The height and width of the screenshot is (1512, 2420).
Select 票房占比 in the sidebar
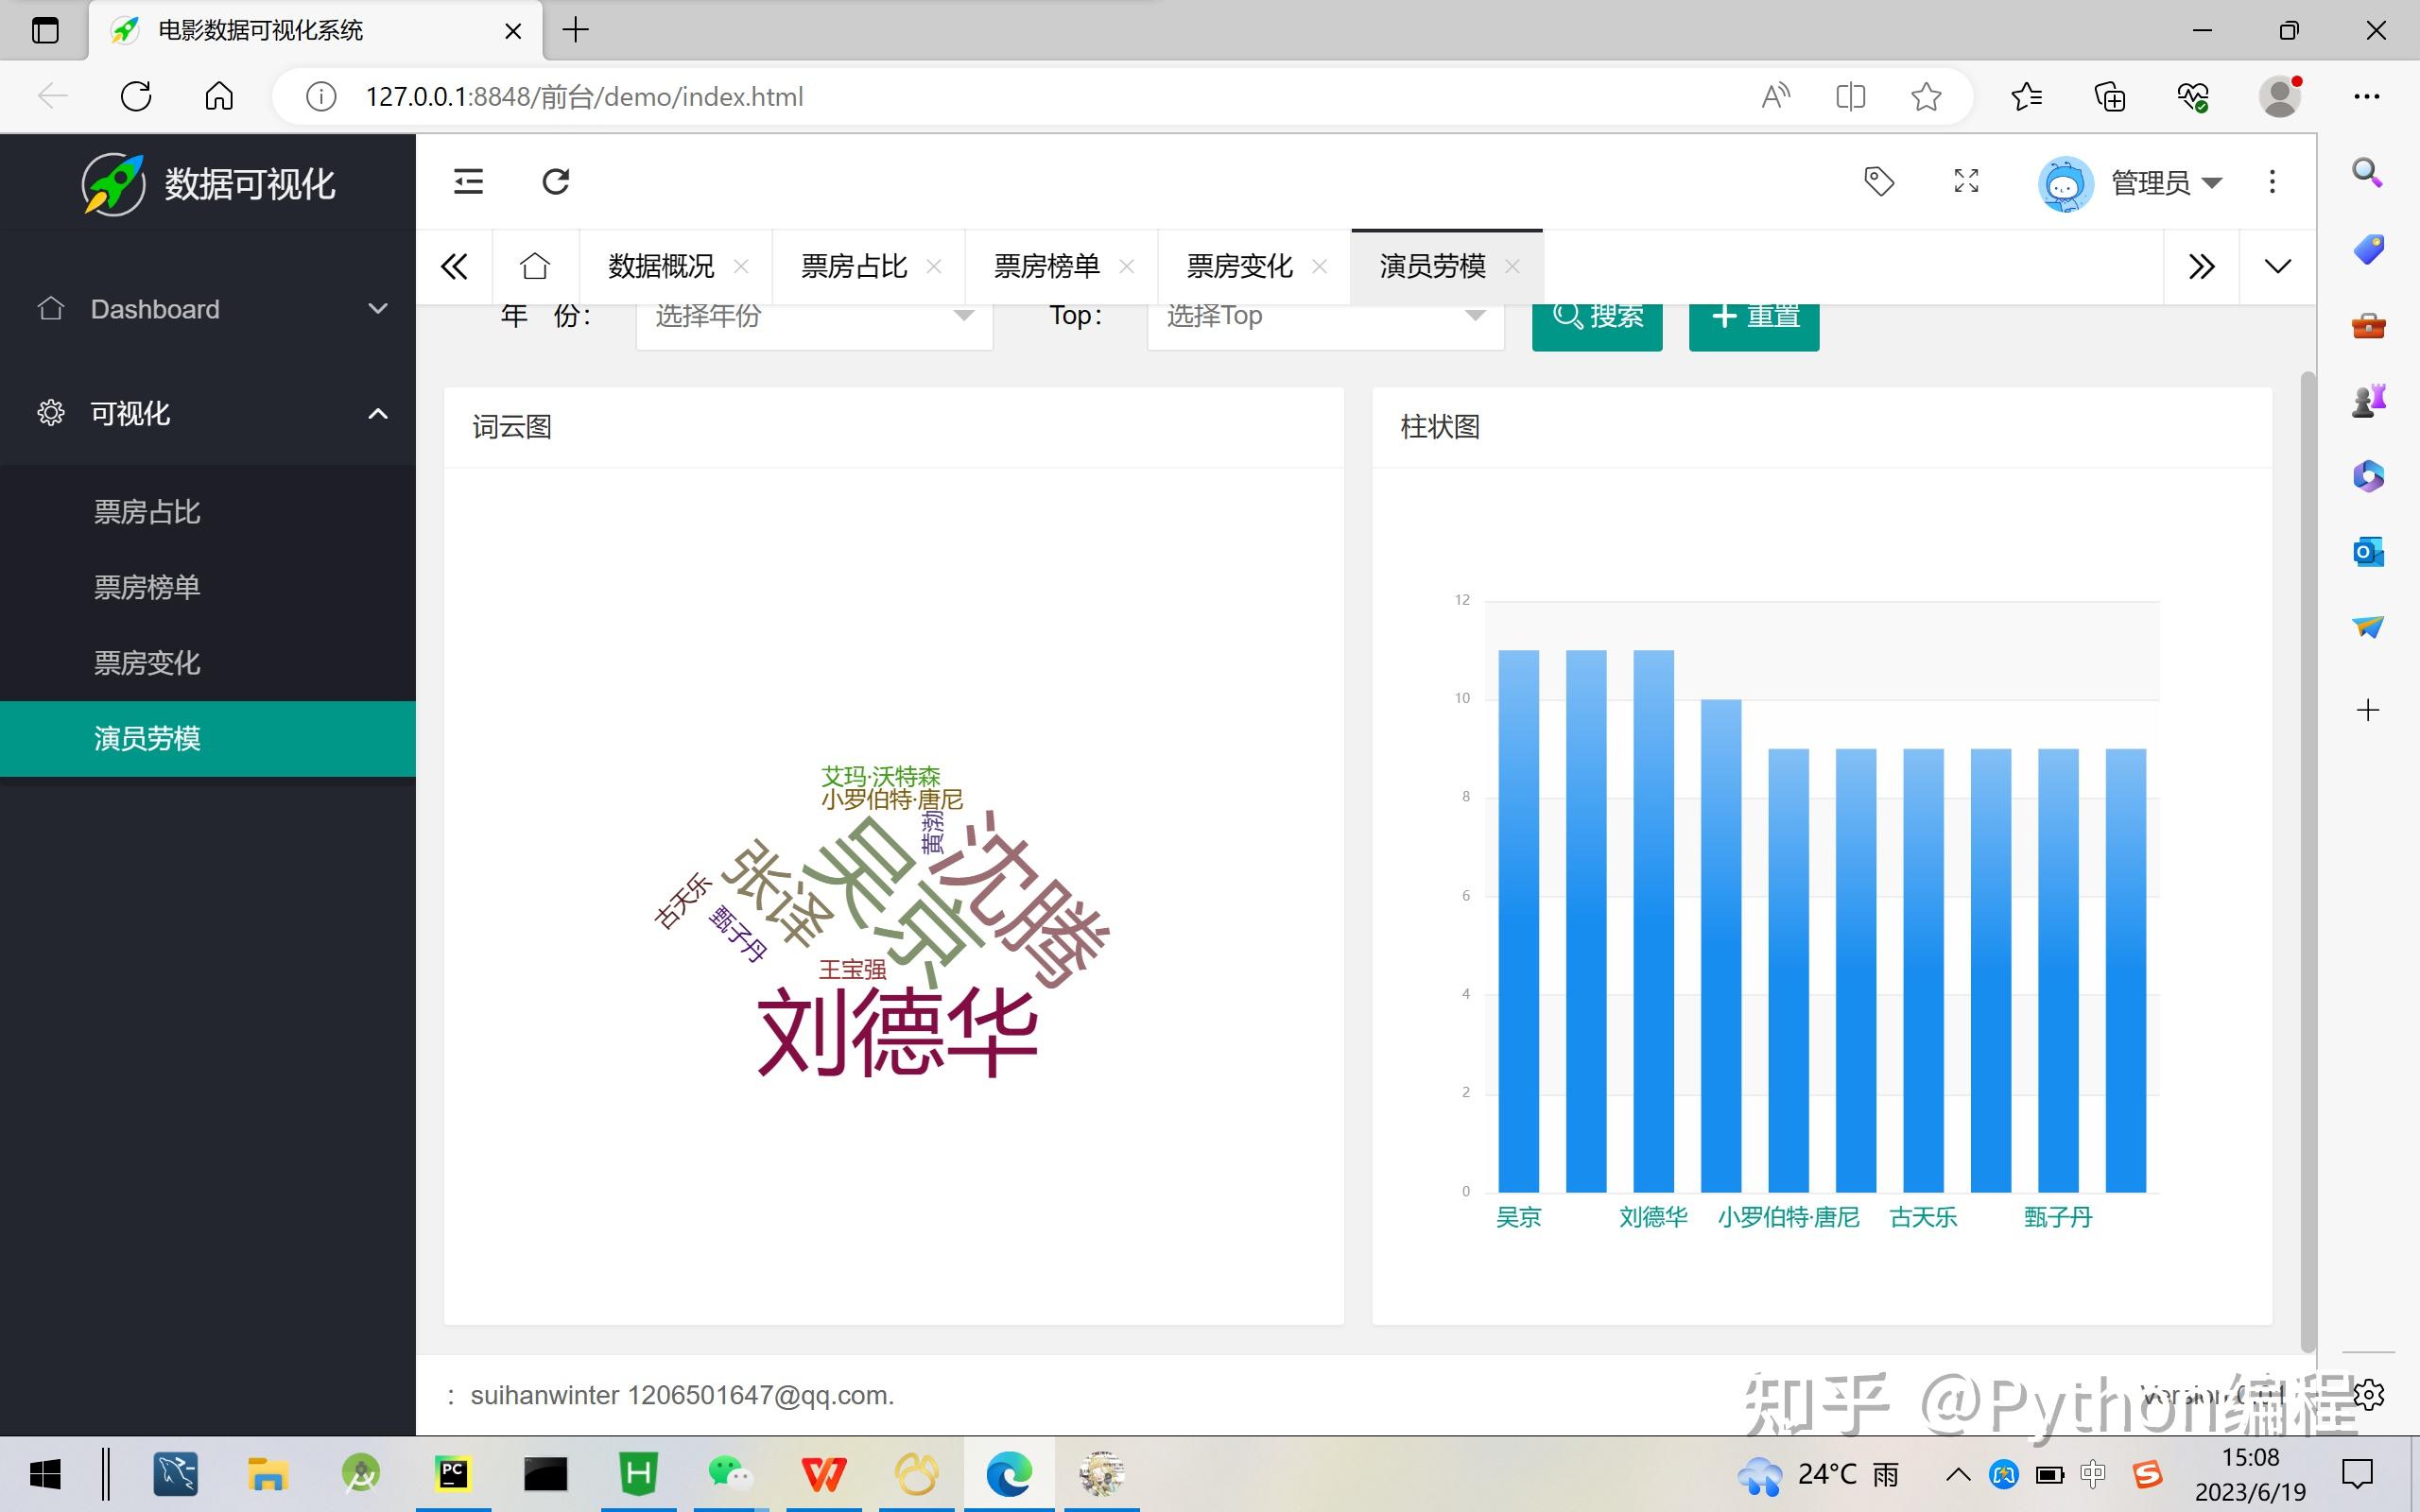tap(147, 512)
